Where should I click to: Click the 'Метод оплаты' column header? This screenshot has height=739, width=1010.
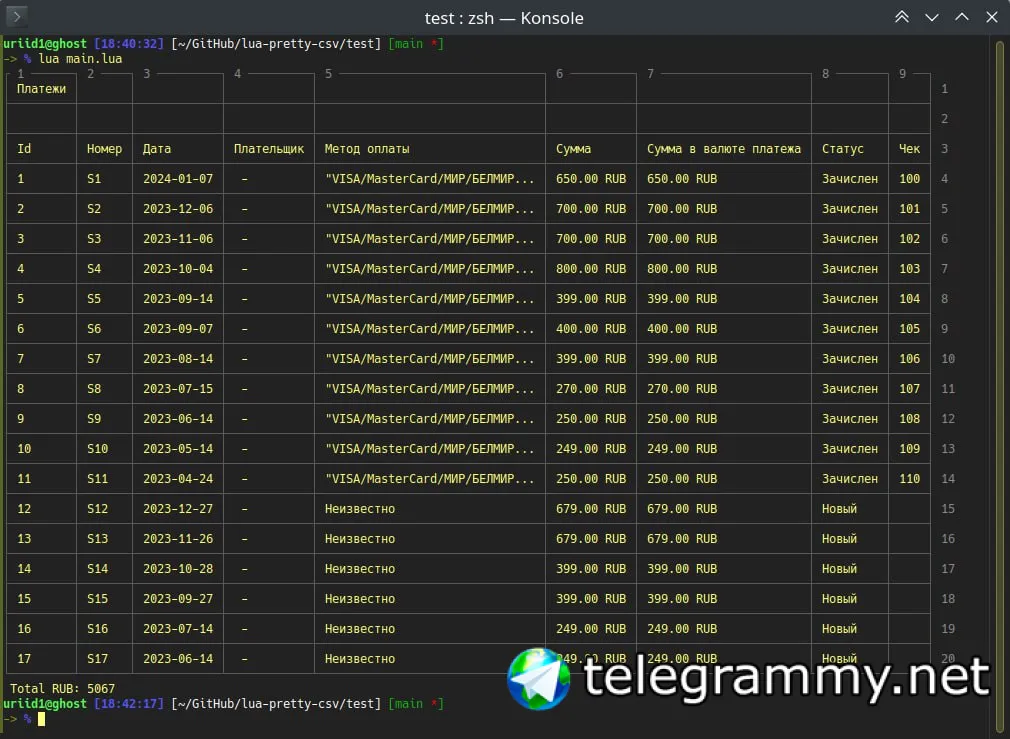coord(367,149)
